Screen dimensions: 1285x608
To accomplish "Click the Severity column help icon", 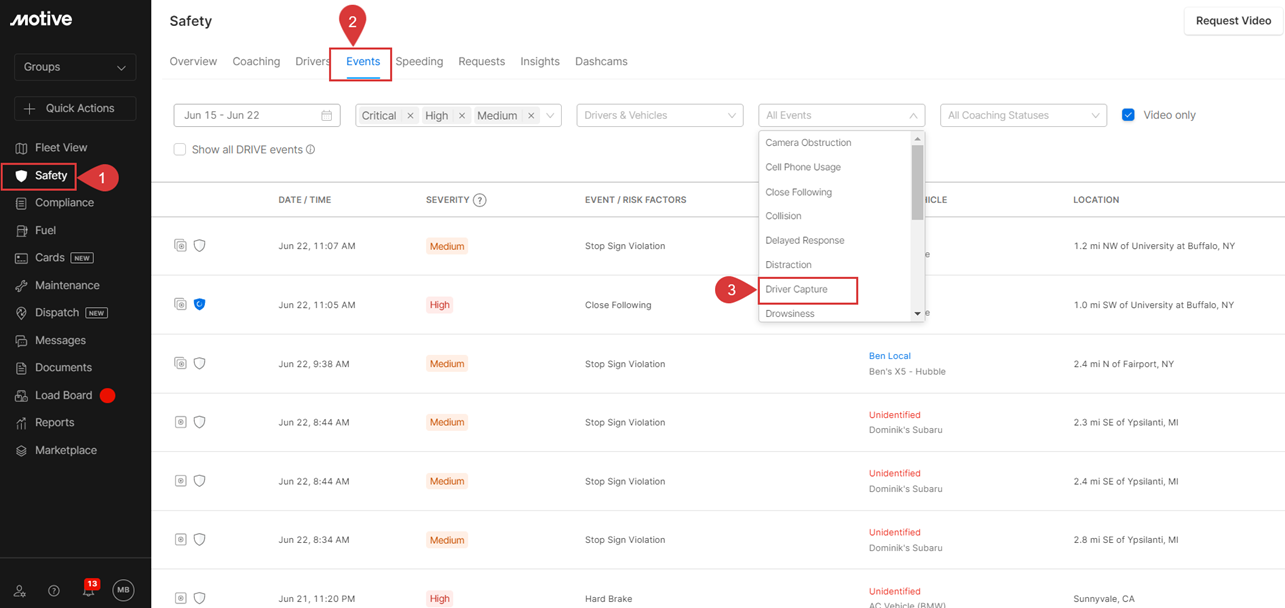I will tap(480, 200).
